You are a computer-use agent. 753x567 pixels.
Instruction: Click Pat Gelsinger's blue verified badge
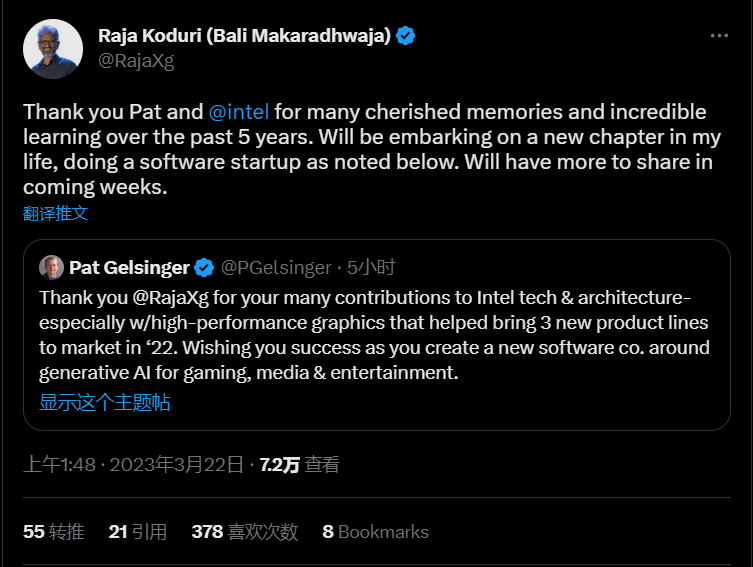(204, 267)
